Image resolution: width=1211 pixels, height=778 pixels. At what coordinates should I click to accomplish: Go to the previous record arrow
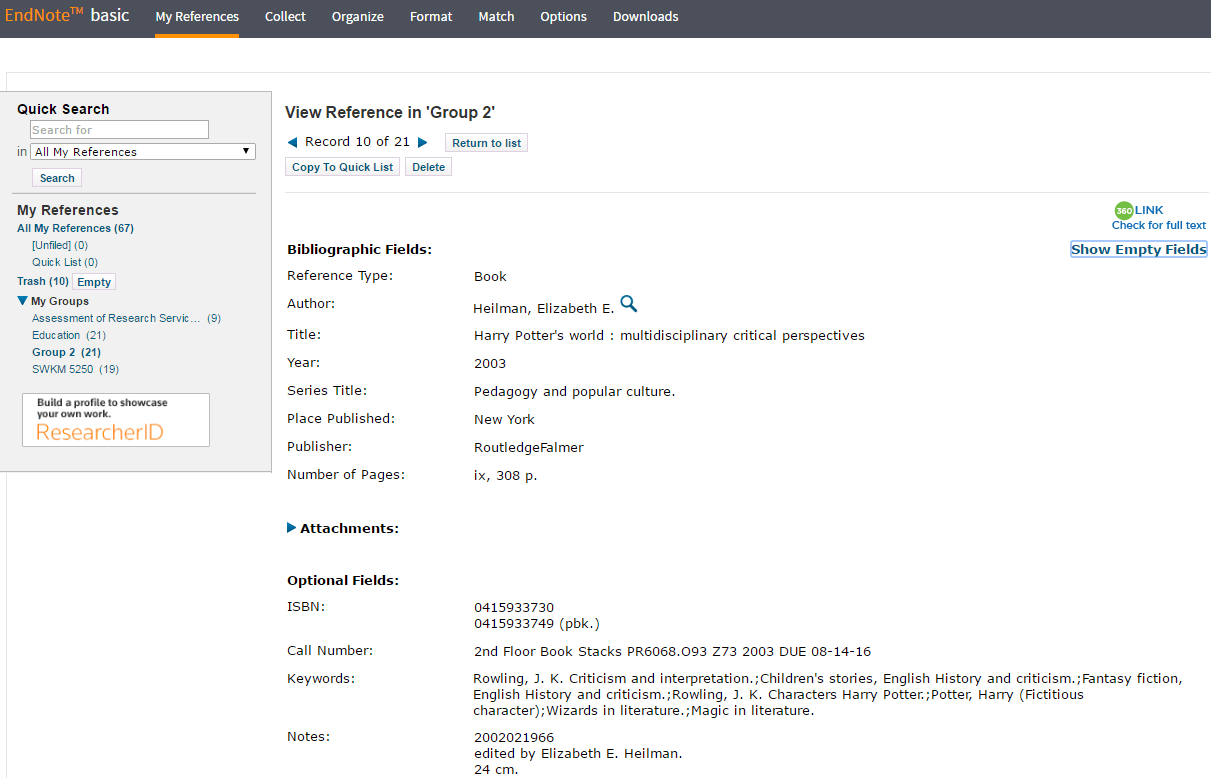tap(292, 142)
